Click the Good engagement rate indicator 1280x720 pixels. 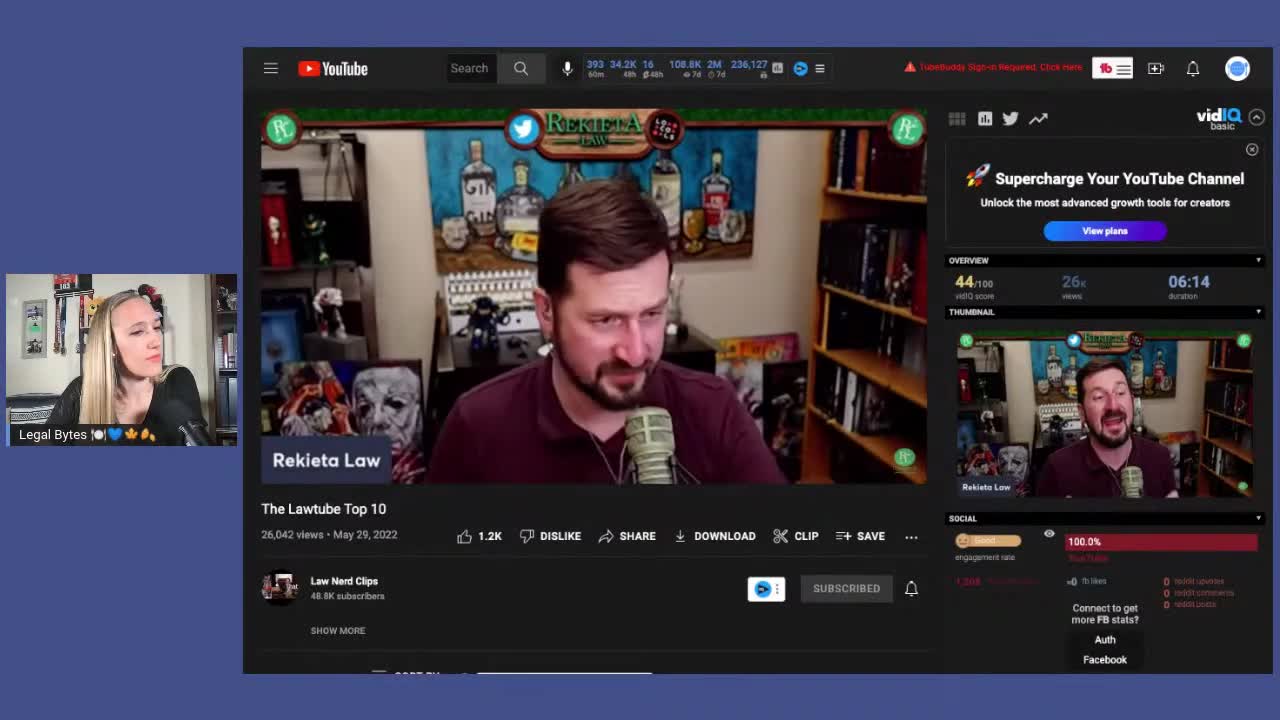(x=988, y=541)
